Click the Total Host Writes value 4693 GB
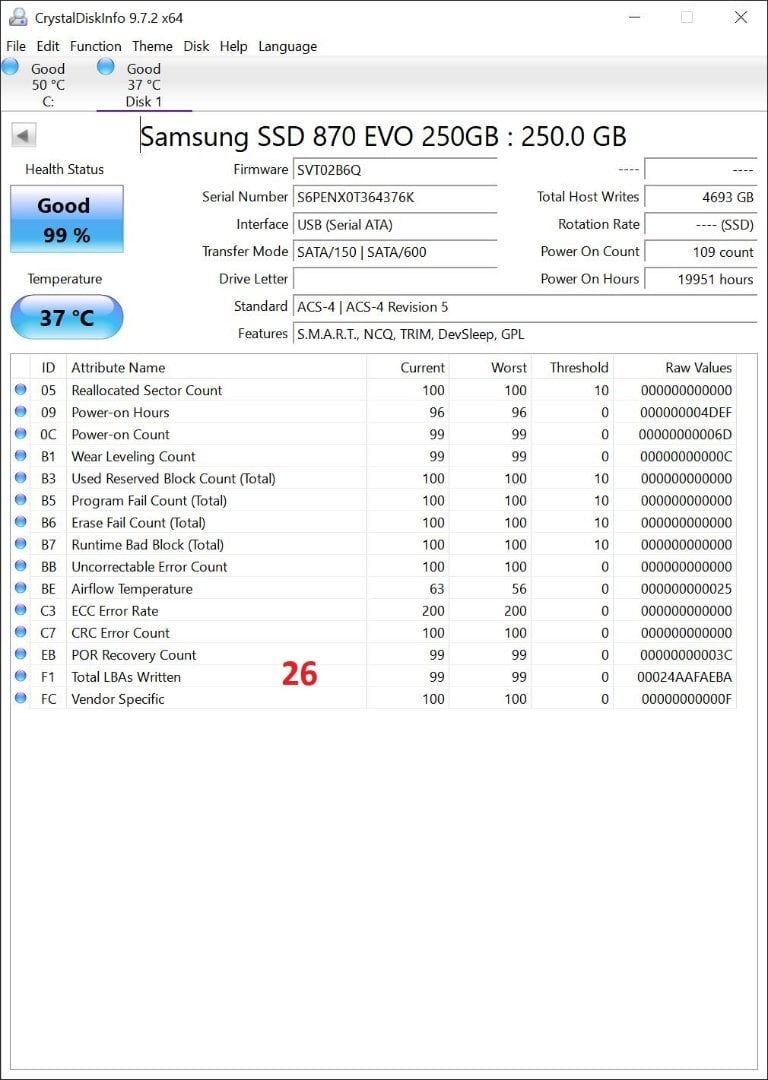Screen dimensions: 768x1080 (x=700, y=198)
